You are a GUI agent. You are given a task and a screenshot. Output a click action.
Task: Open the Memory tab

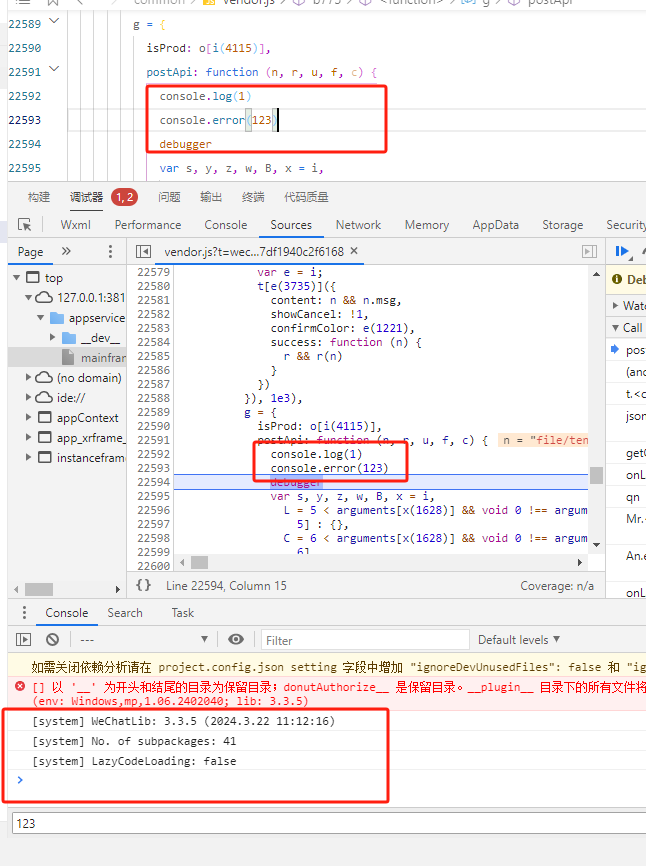(x=427, y=225)
